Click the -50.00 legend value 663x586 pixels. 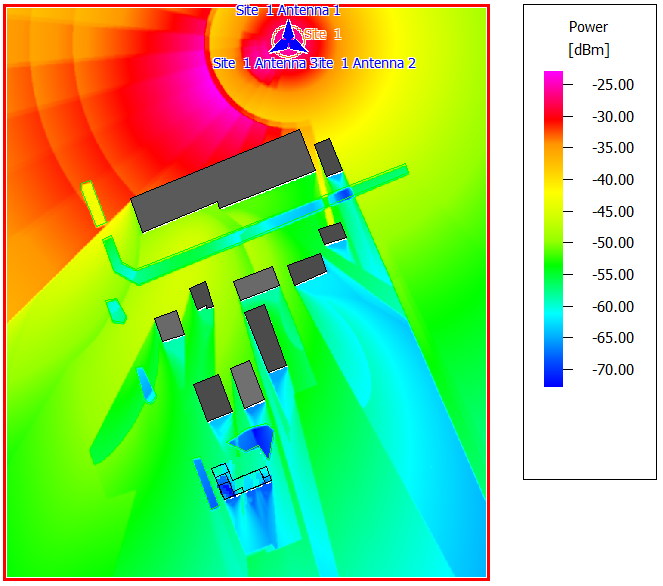click(613, 243)
